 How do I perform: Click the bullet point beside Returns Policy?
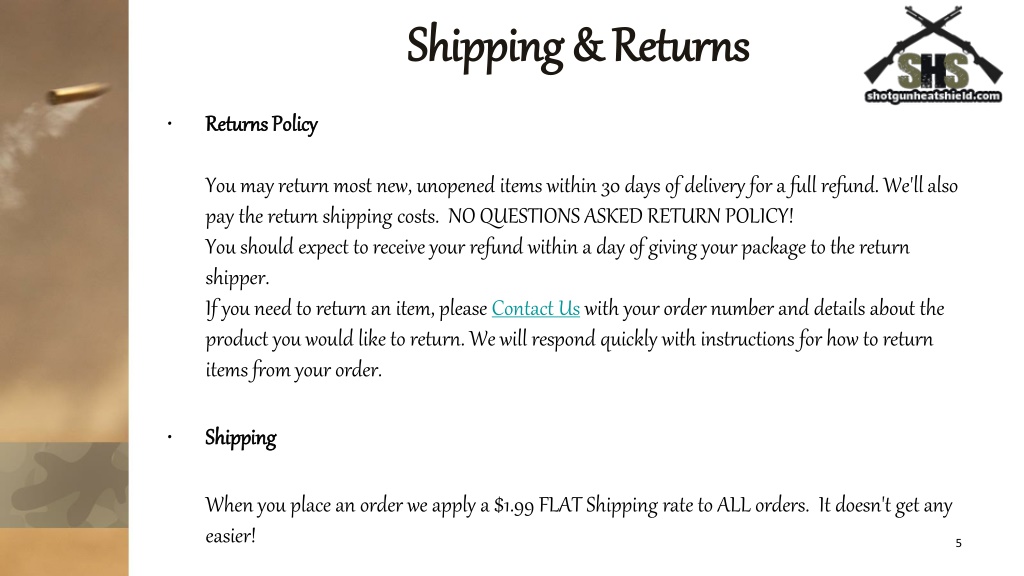[x=170, y=123]
